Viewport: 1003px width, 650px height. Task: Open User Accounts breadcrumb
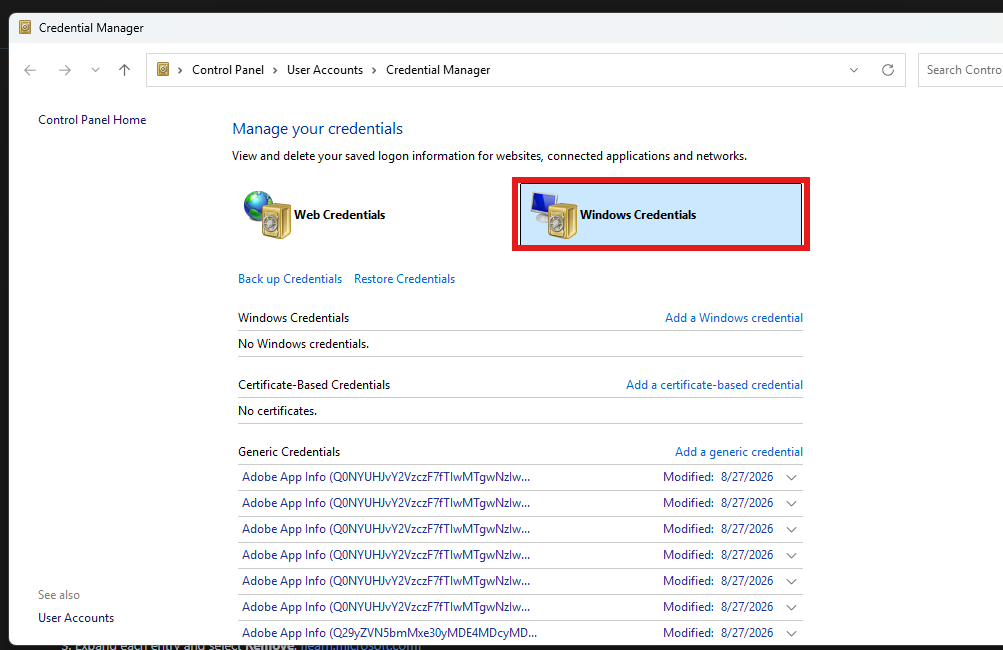(325, 70)
